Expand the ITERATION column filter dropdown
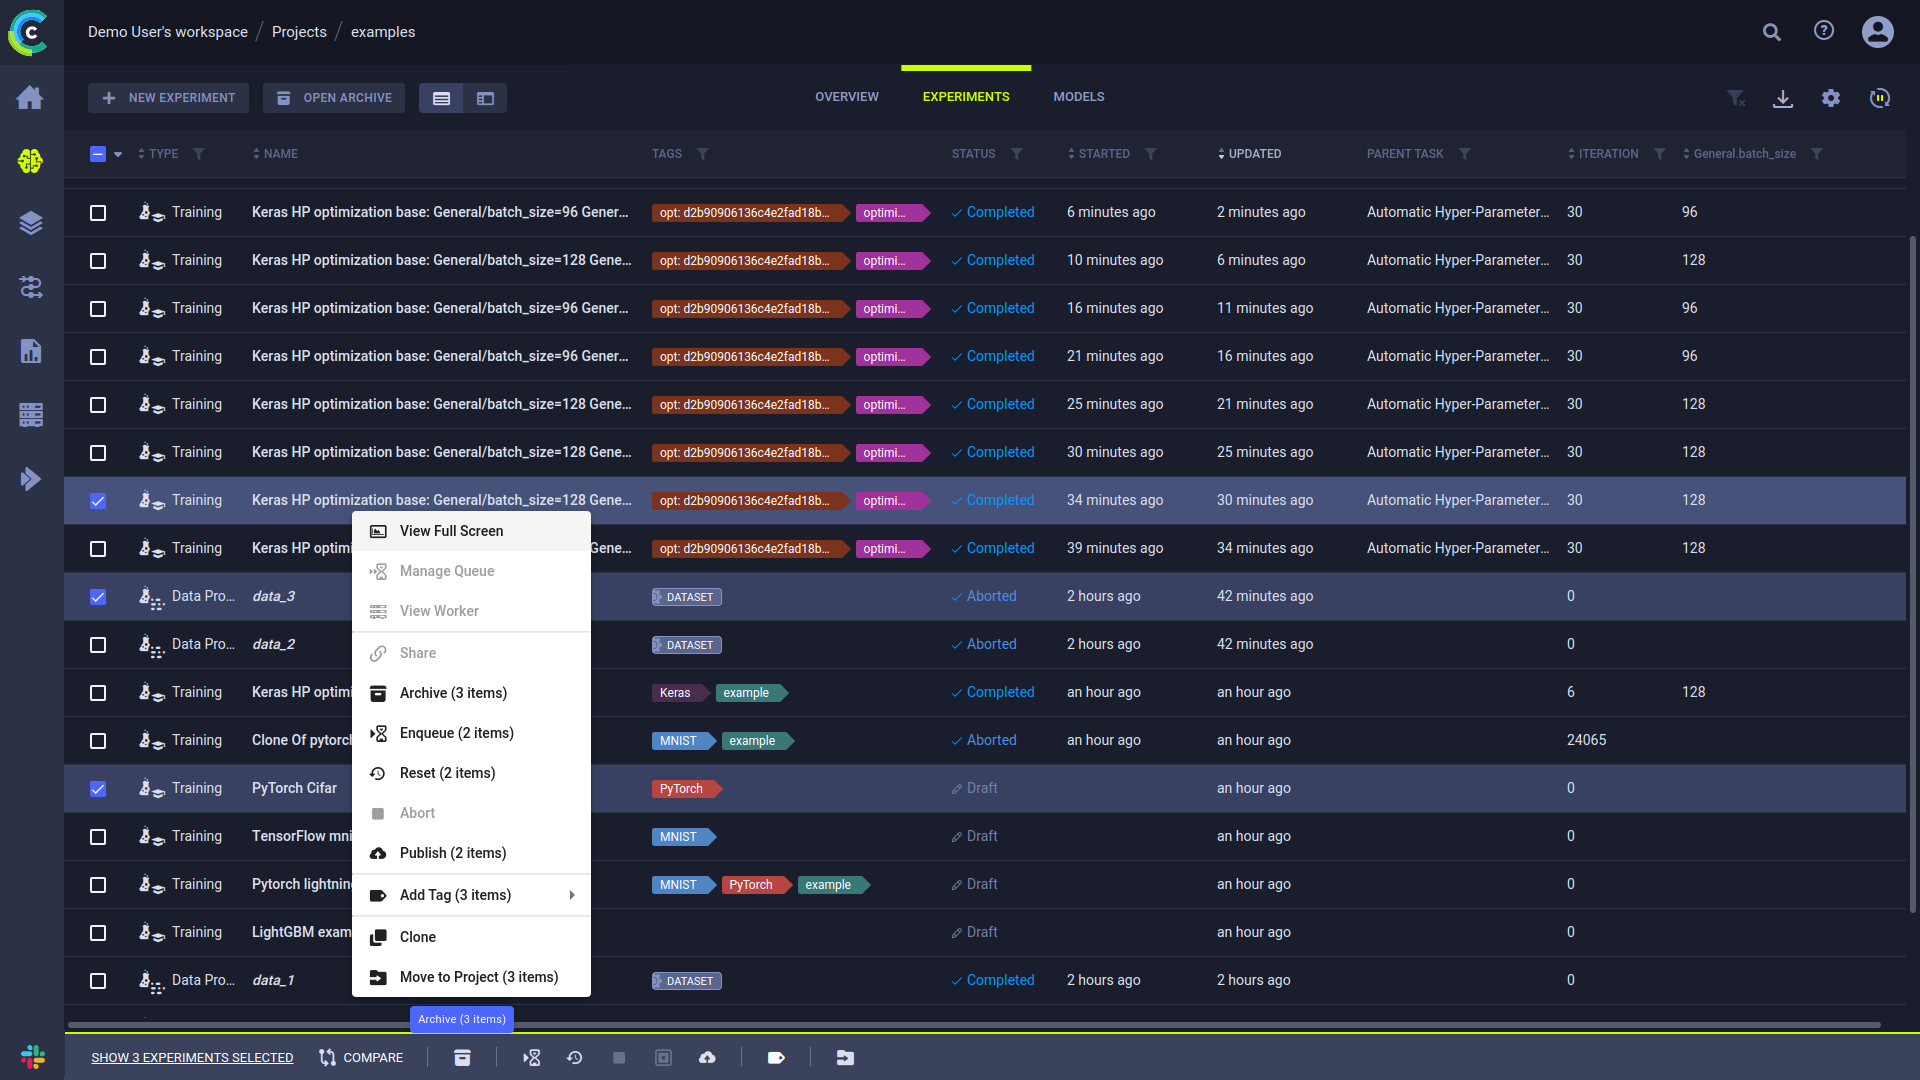Viewport: 1920px width, 1080px height. click(1660, 154)
